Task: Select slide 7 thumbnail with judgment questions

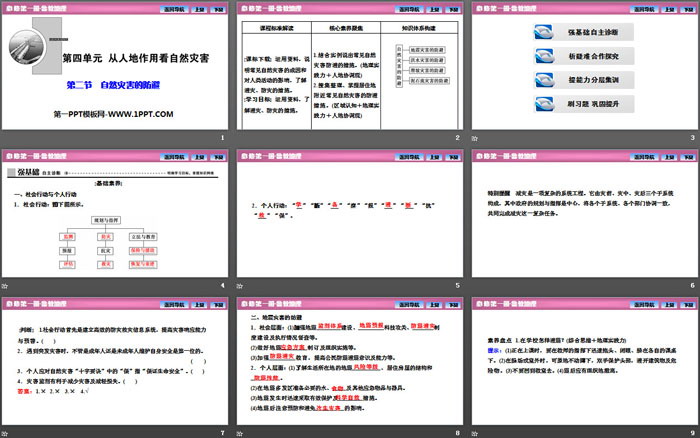Action: pos(115,364)
